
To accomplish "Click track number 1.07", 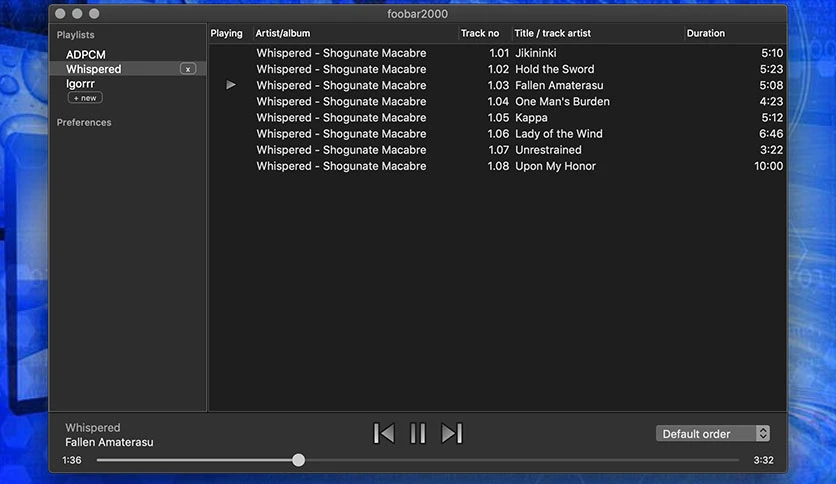I will (x=499, y=150).
